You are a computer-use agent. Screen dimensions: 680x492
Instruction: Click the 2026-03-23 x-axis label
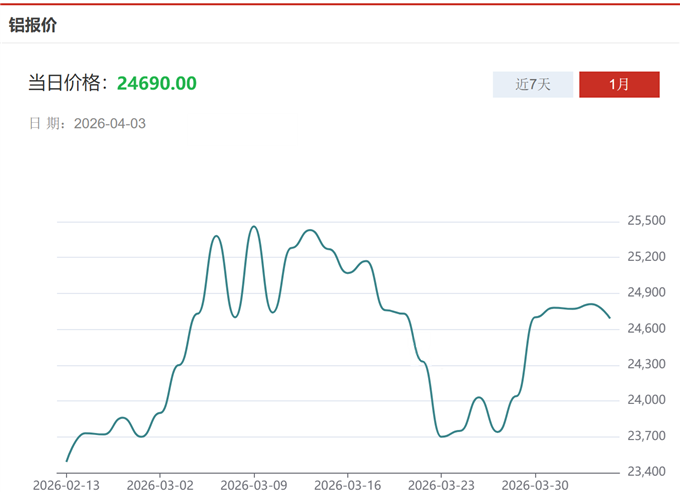[x=441, y=484]
